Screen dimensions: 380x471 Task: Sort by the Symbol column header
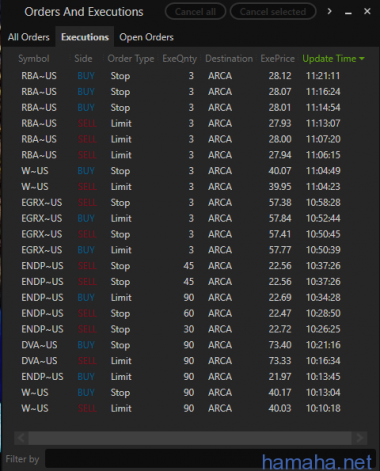(x=34, y=59)
